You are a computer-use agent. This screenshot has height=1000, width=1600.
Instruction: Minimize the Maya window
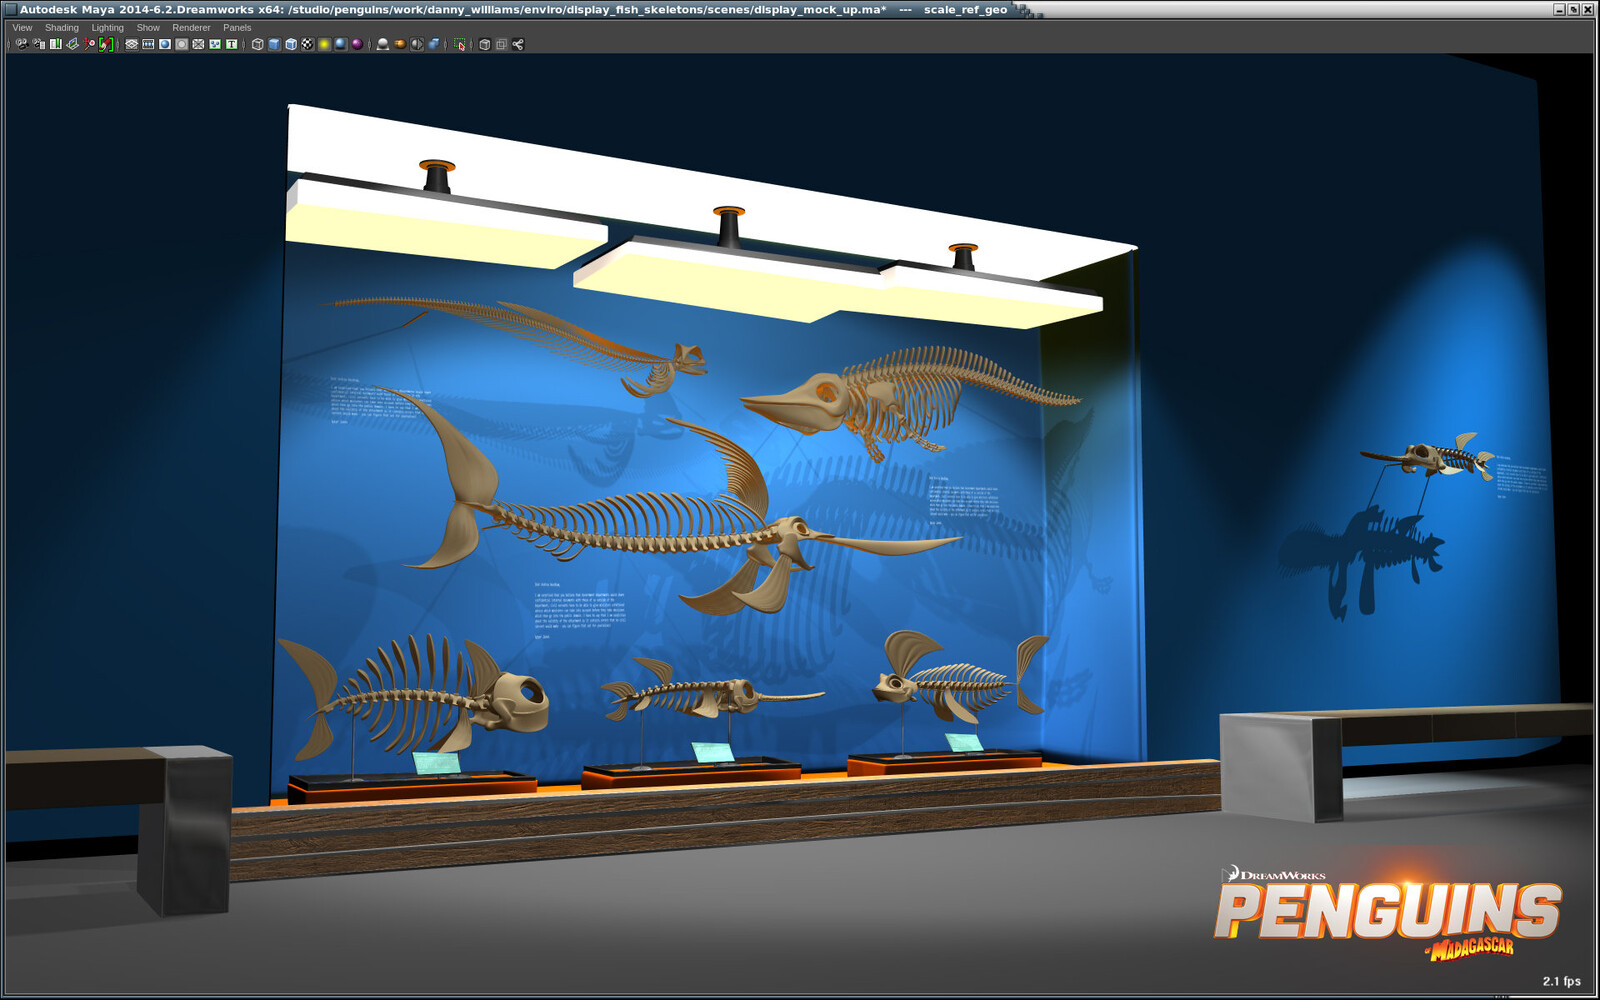click(x=1559, y=9)
